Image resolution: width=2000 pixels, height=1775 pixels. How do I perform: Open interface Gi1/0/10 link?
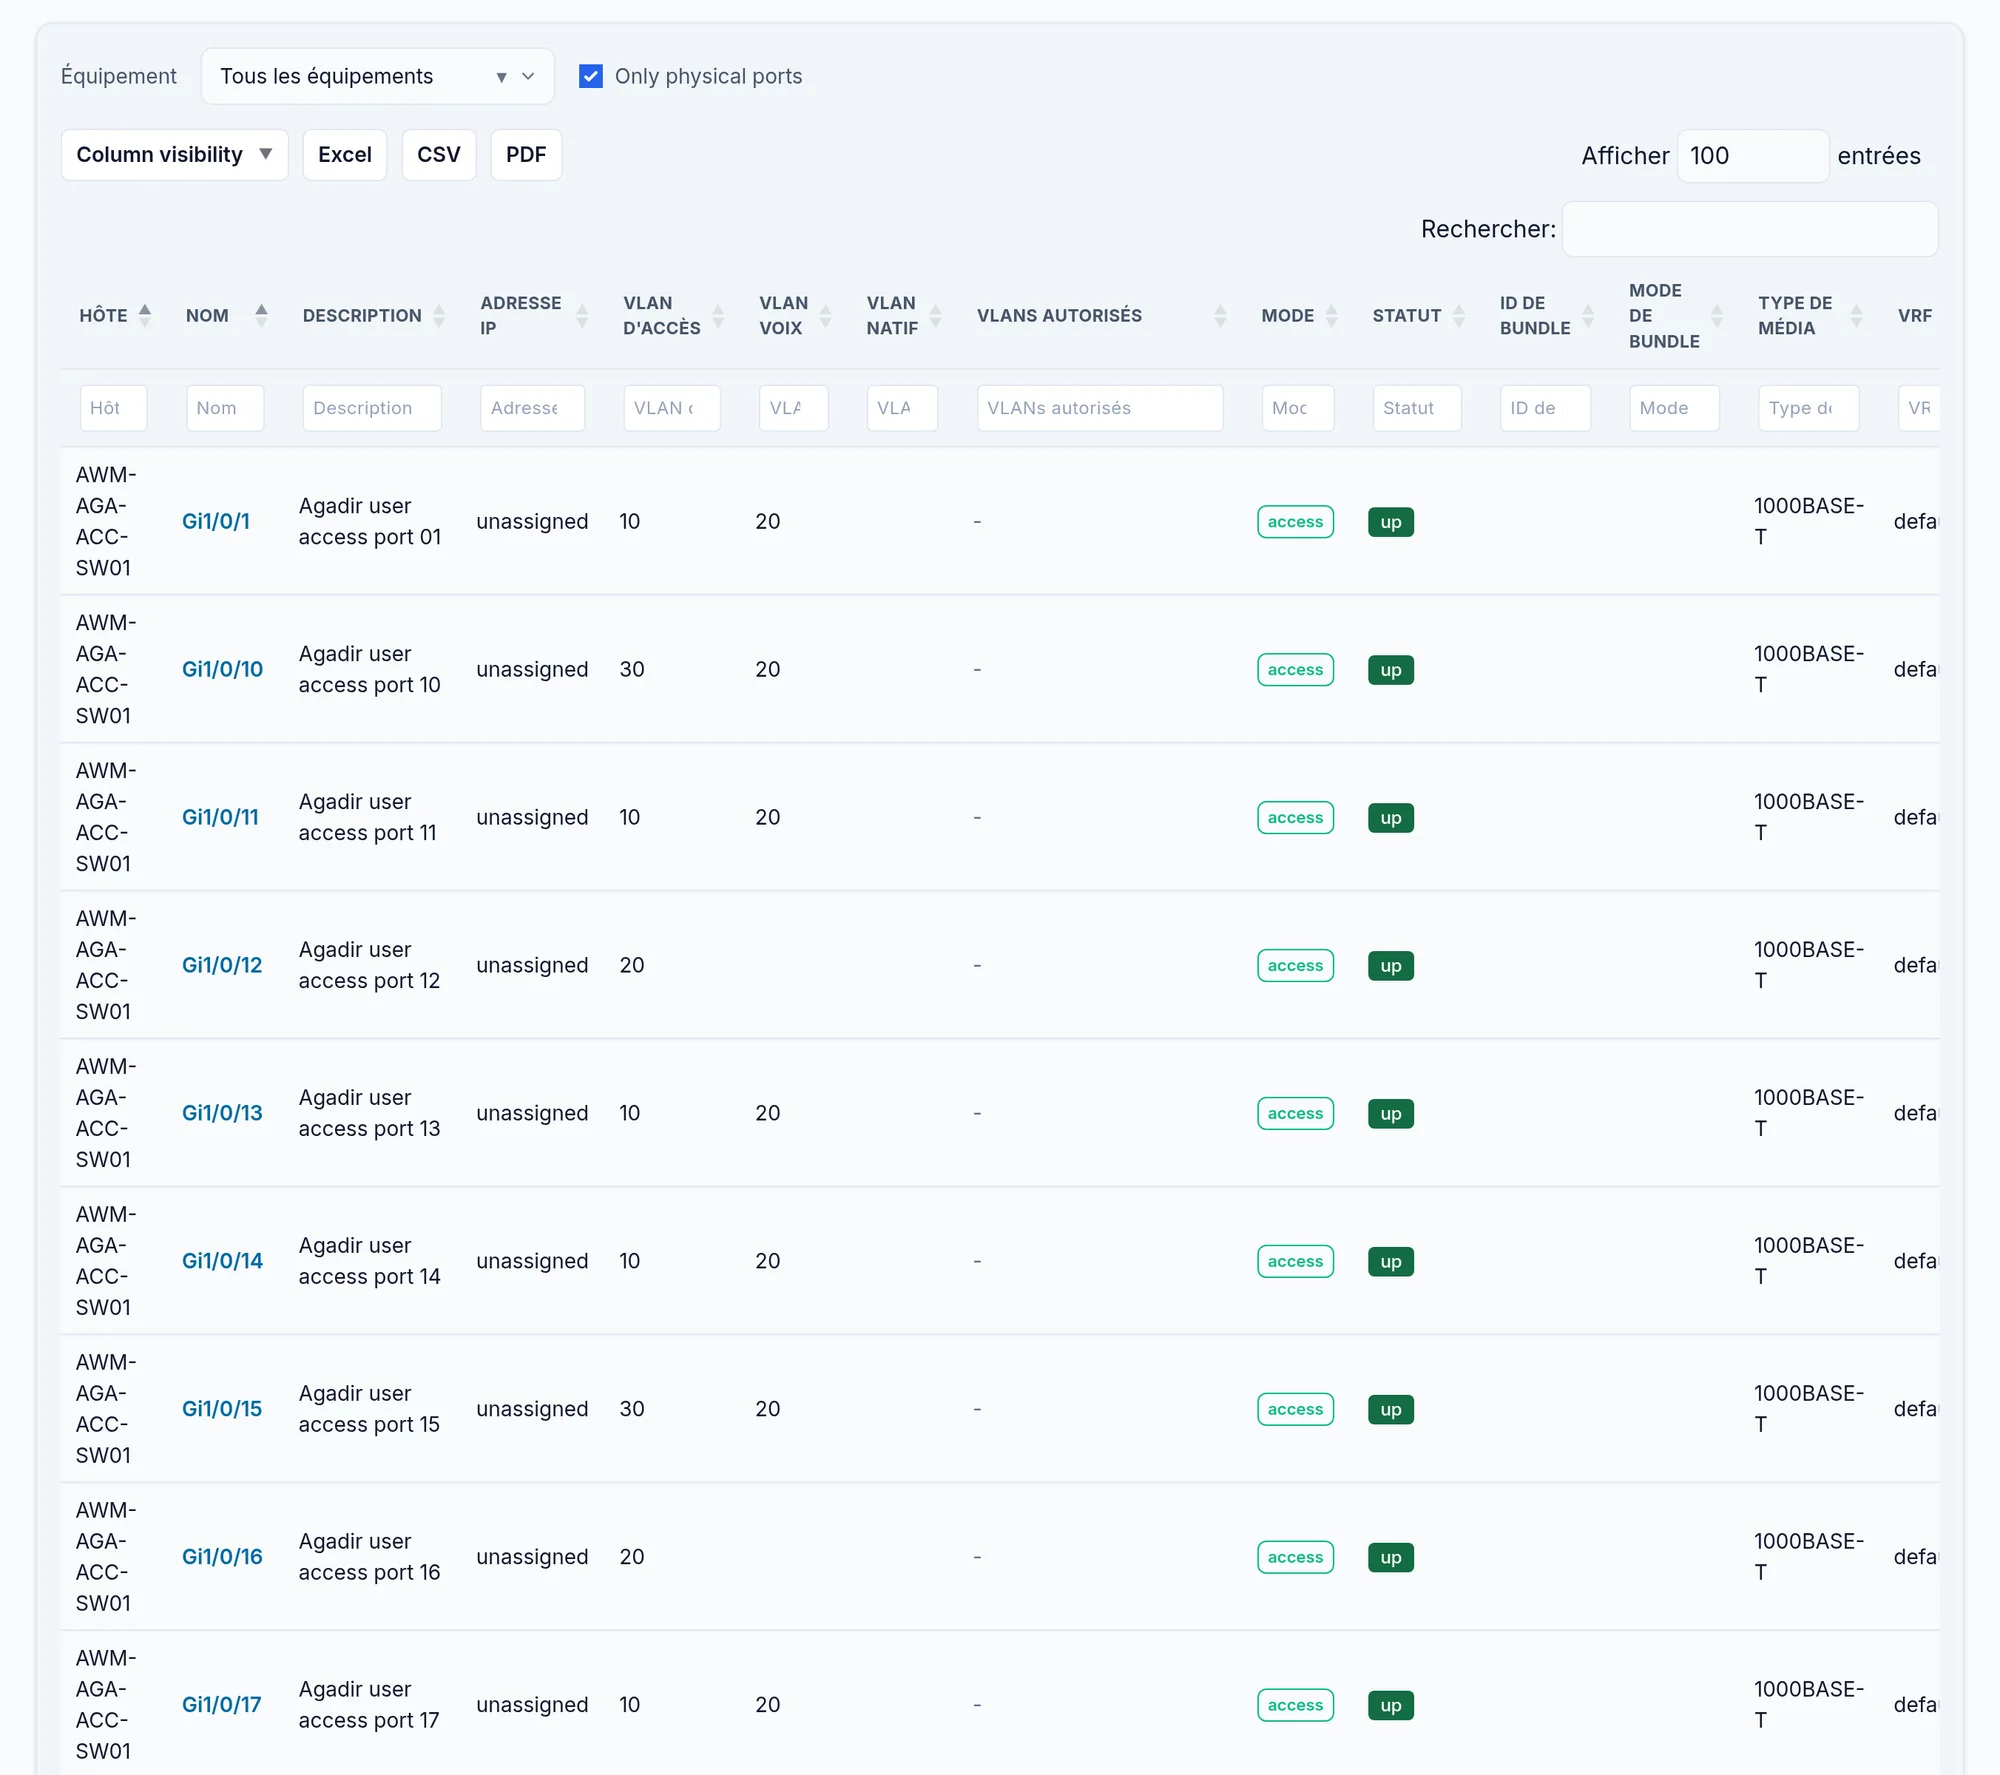[222, 669]
